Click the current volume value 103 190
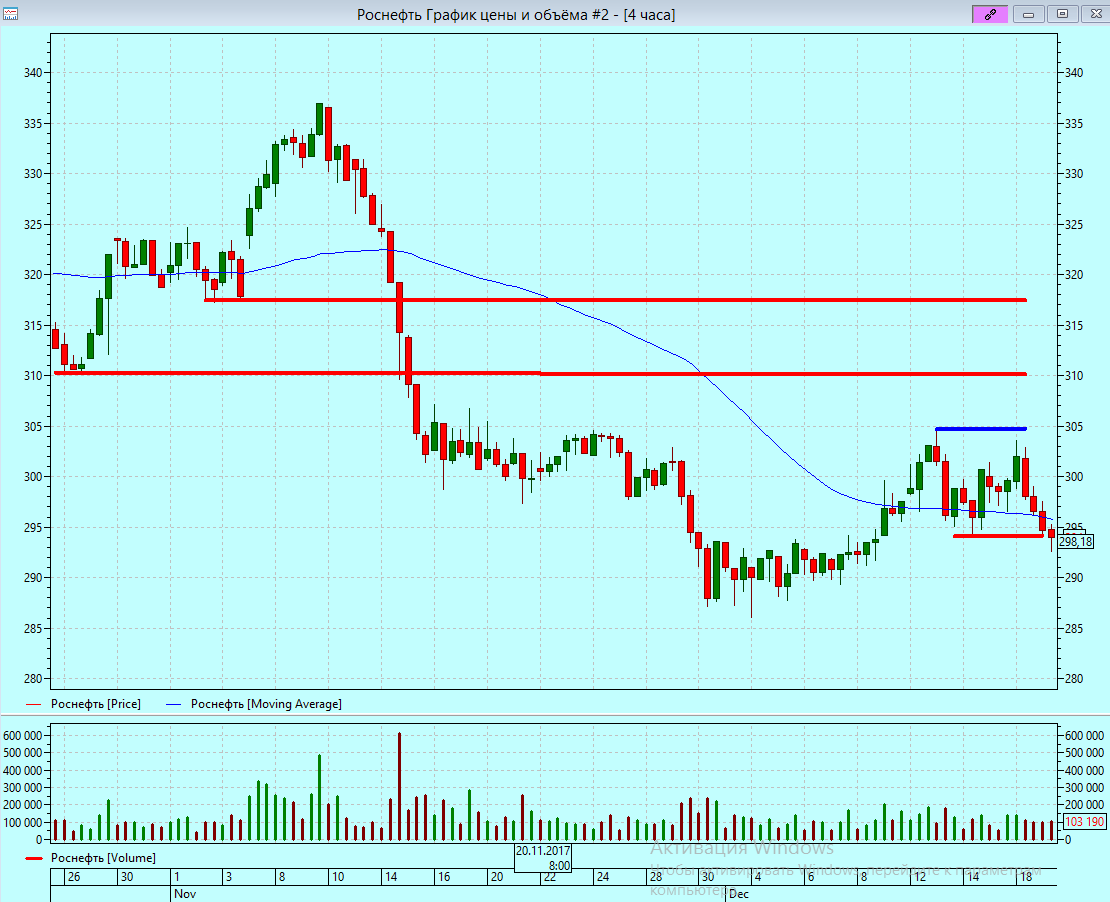The image size is (1110, 902). (1084, 822)
